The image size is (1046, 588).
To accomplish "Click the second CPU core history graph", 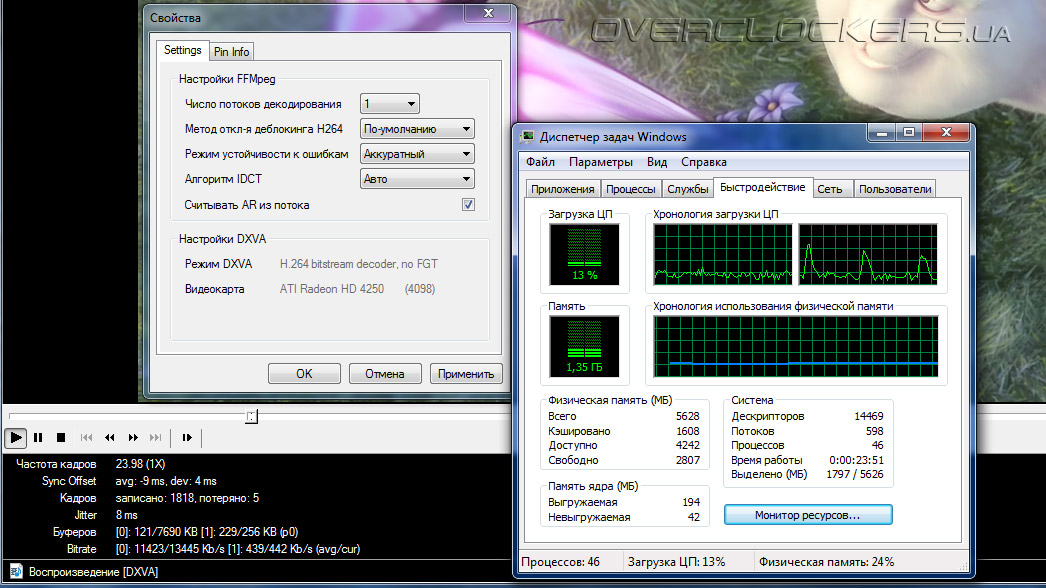I will (x=868, y=254).
